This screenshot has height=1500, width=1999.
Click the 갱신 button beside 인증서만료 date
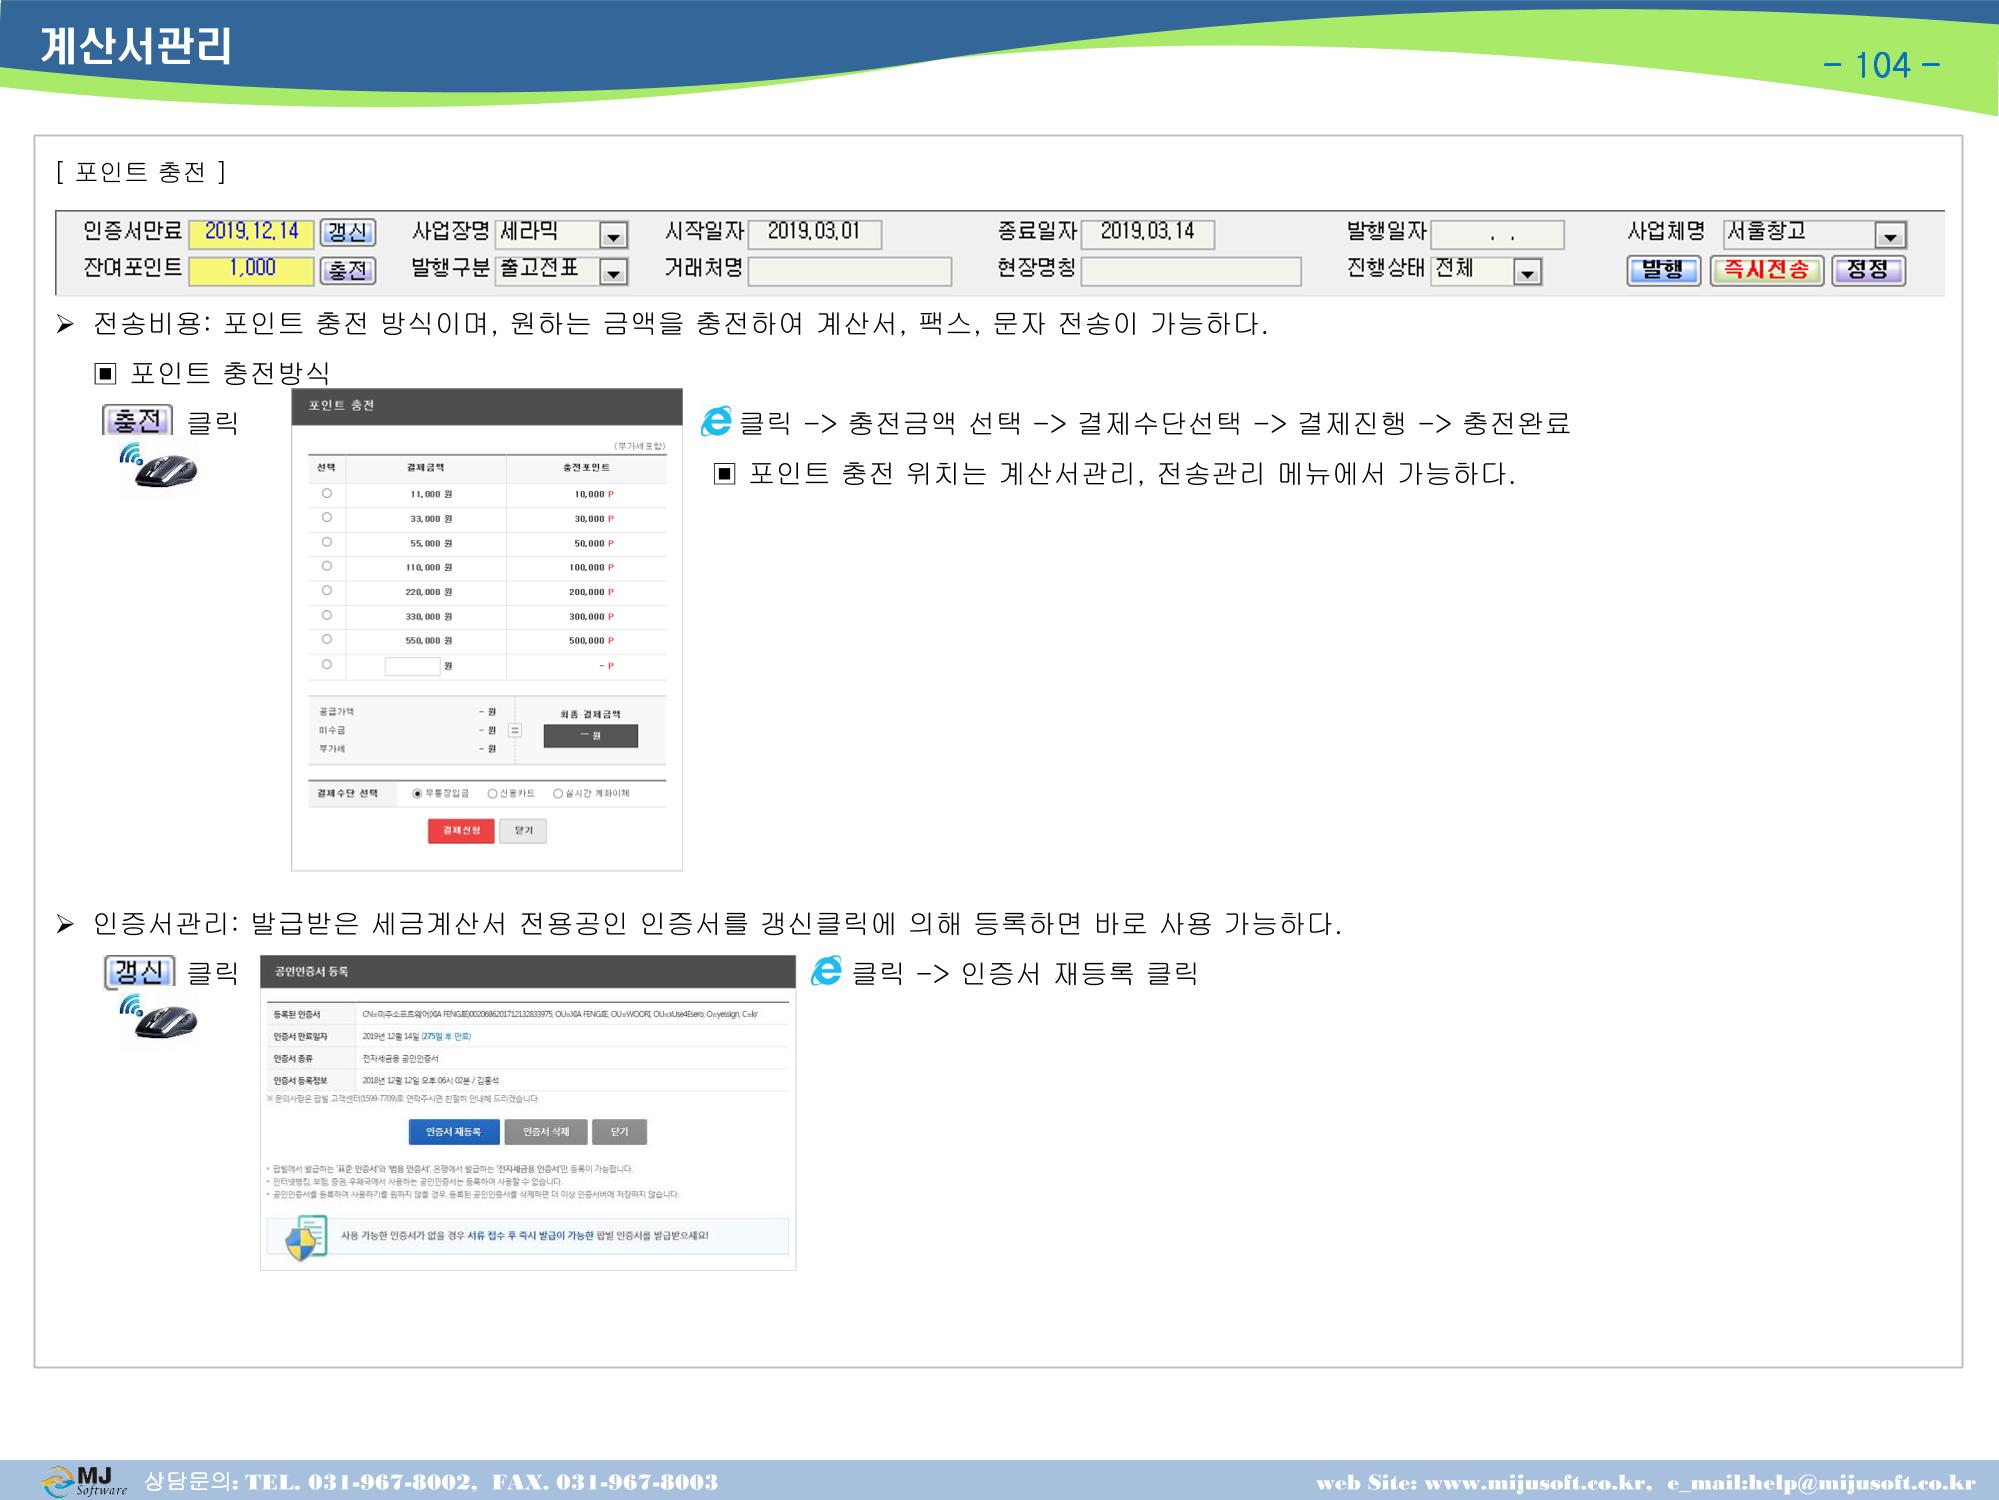pyautogui.click(x=348, y=233)
